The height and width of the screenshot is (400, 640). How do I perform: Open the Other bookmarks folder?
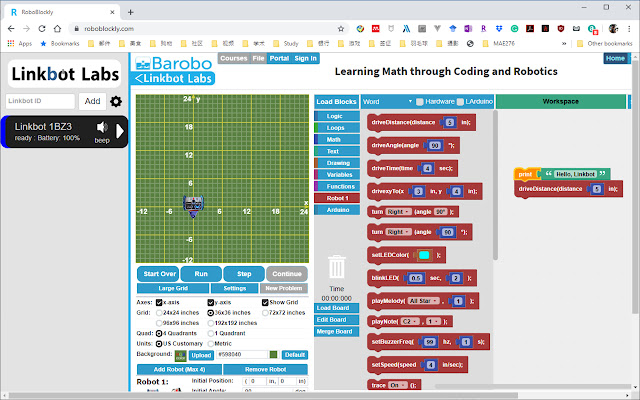click(x=604, y=43)
